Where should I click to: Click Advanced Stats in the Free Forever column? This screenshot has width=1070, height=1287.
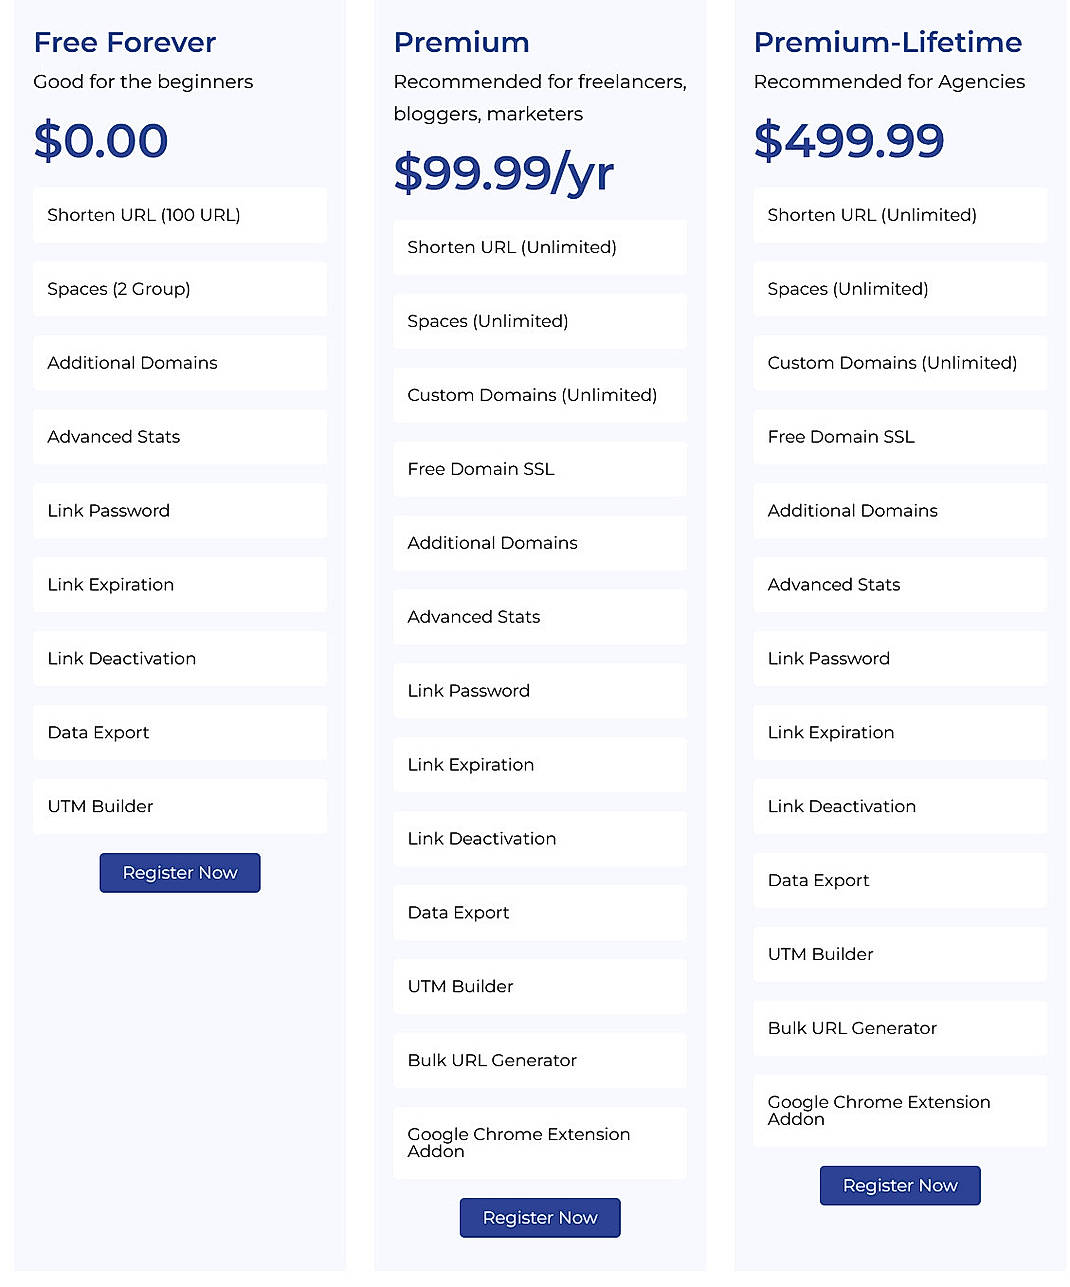[x=179, y=437]
